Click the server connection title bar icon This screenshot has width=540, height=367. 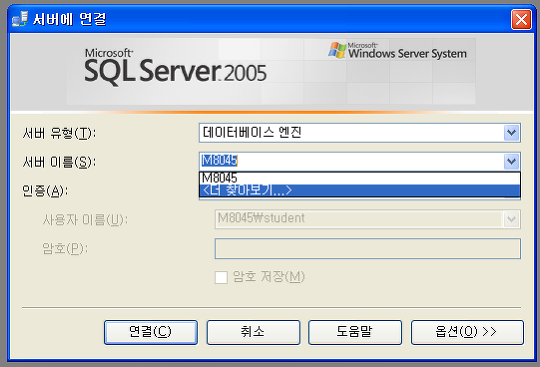[x=19, y=19]
